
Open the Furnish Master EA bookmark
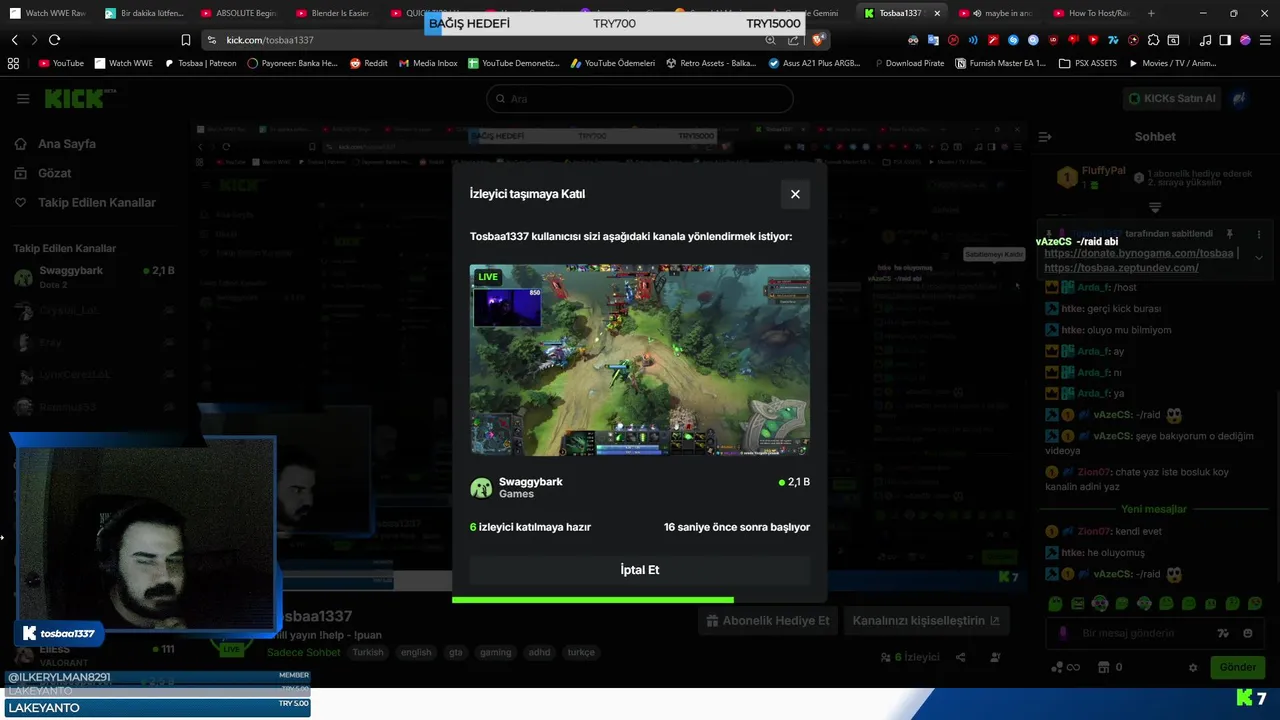[1000, 63]
